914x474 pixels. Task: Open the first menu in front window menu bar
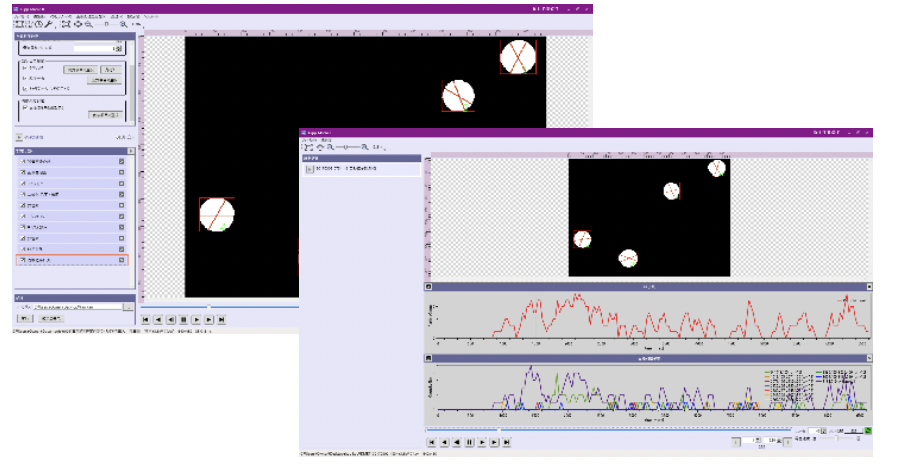(310, 141)
